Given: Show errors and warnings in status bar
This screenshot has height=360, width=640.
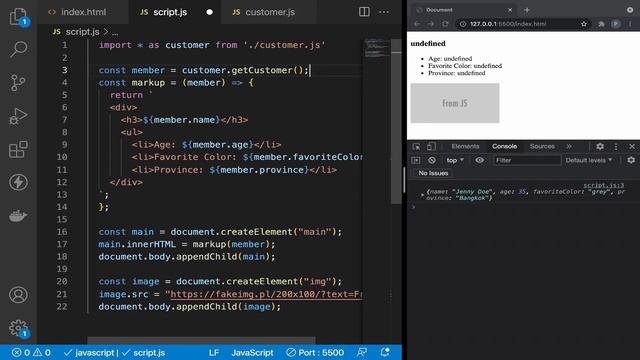Looking at the screenshot, I should pos(31,352).
